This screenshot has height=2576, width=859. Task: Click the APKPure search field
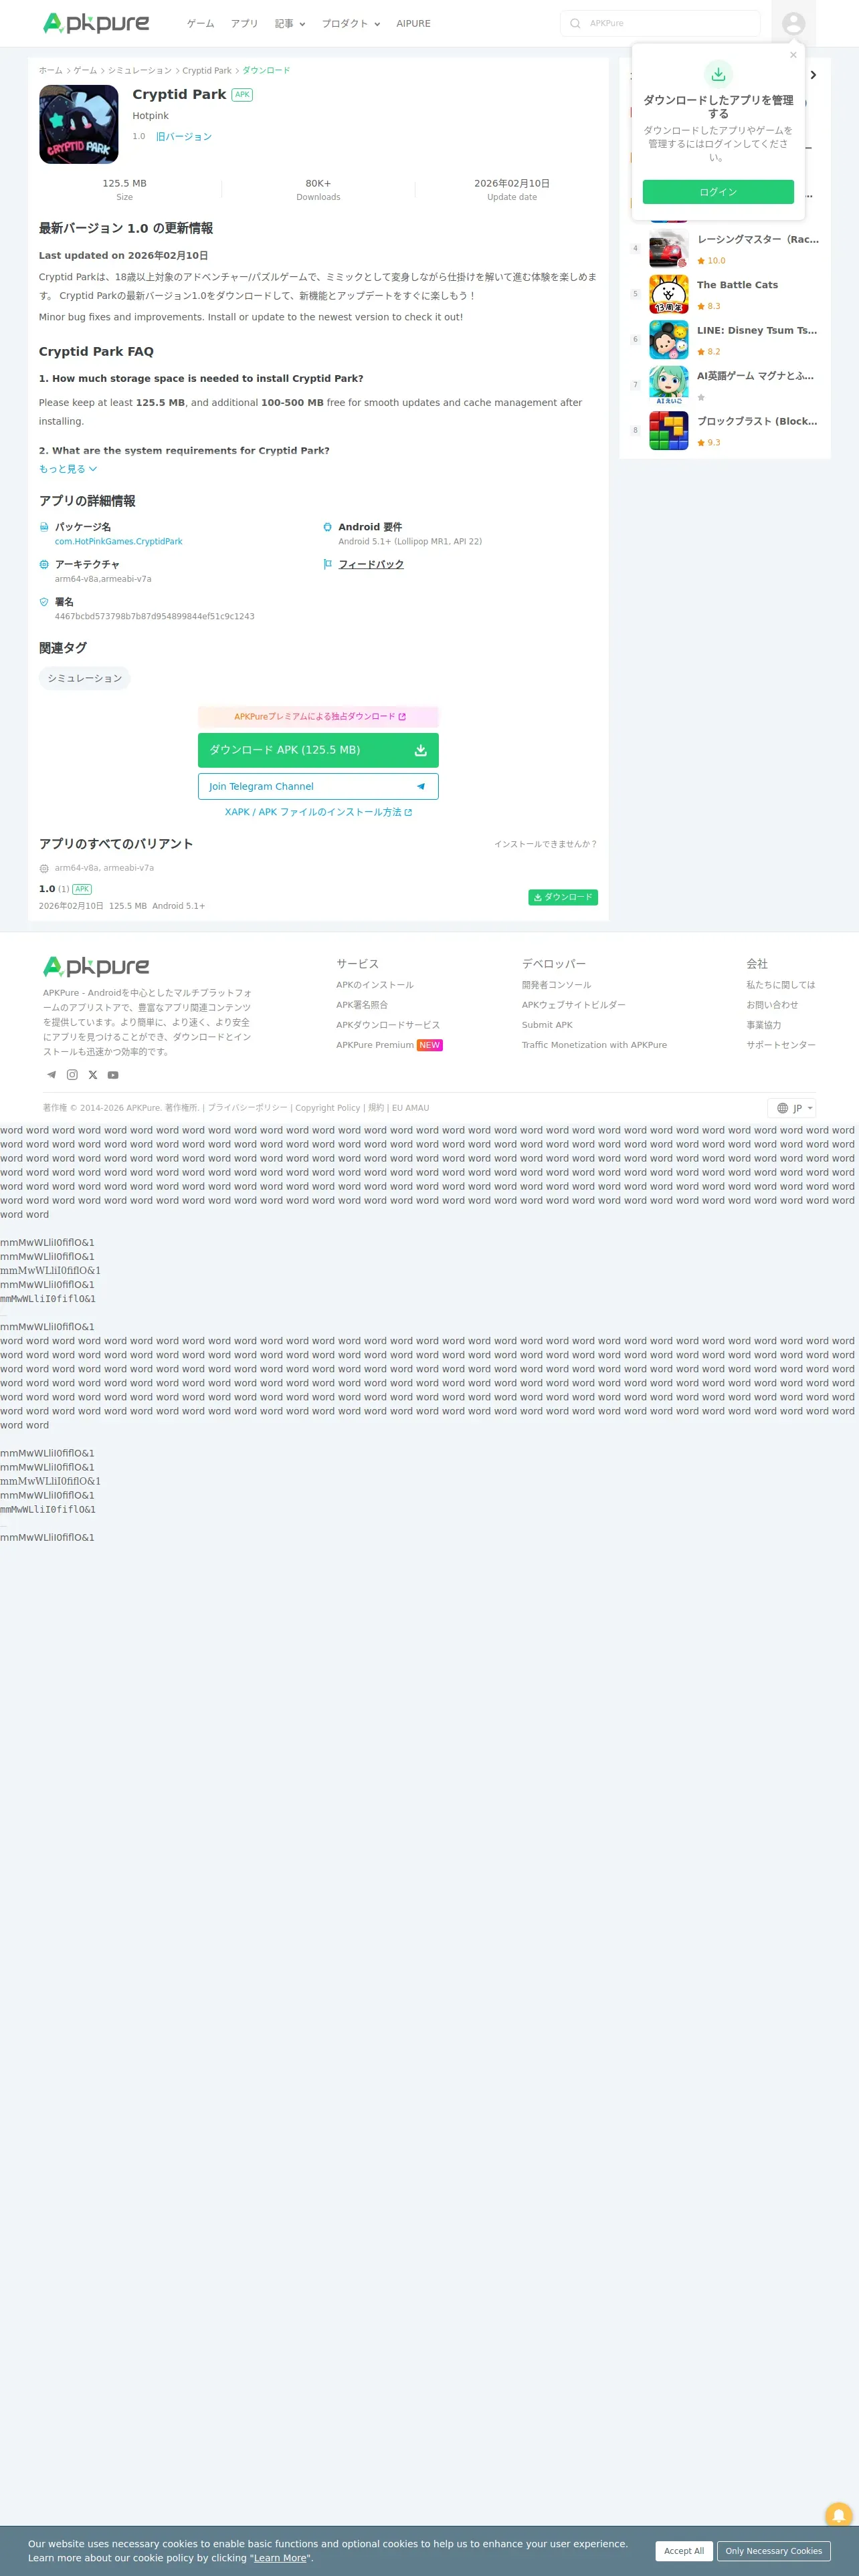point(660,23)
